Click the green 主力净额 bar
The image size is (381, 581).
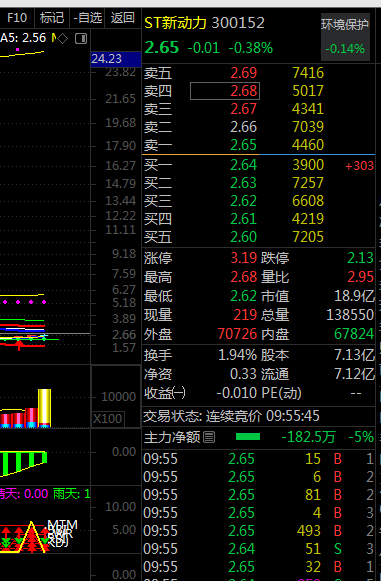click(x=248, y=437)
